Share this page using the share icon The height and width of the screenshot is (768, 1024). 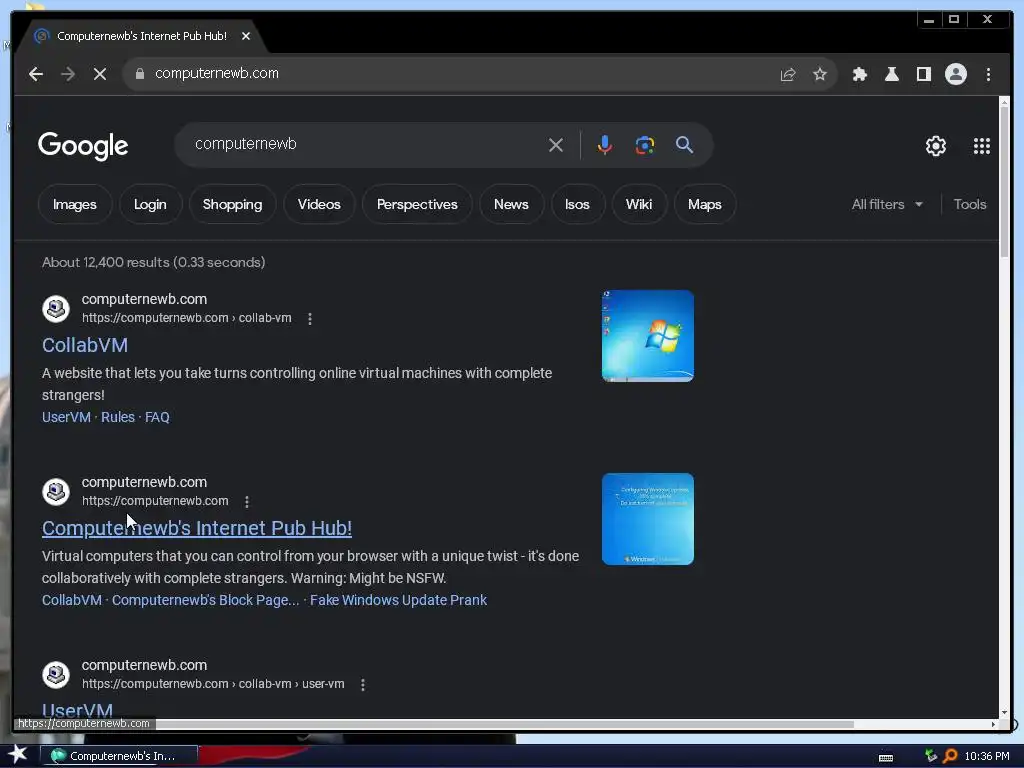(x=788, y=74)
